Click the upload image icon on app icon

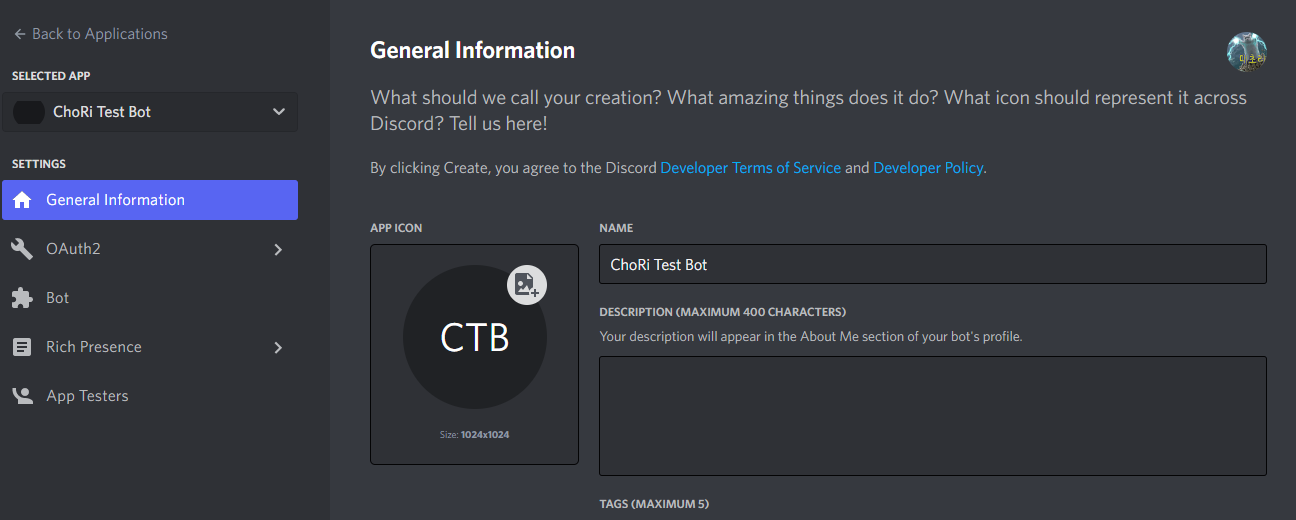click(x=527, y=285)
